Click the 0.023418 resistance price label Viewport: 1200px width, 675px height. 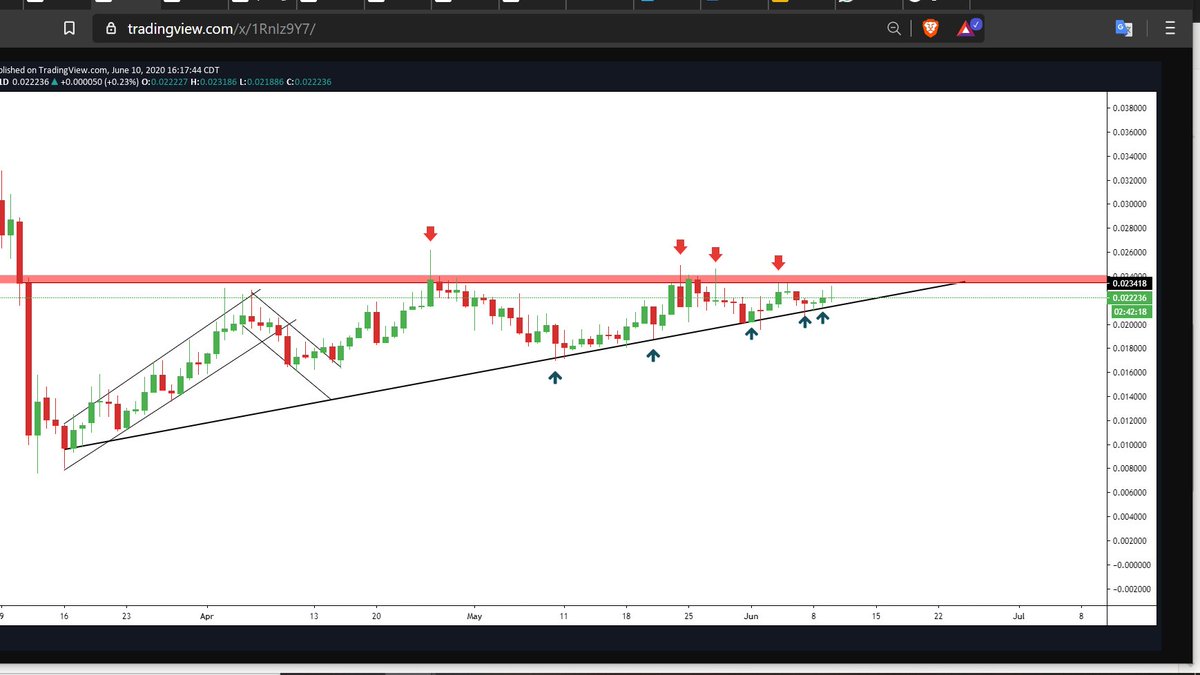click(x=1131, y=284)
